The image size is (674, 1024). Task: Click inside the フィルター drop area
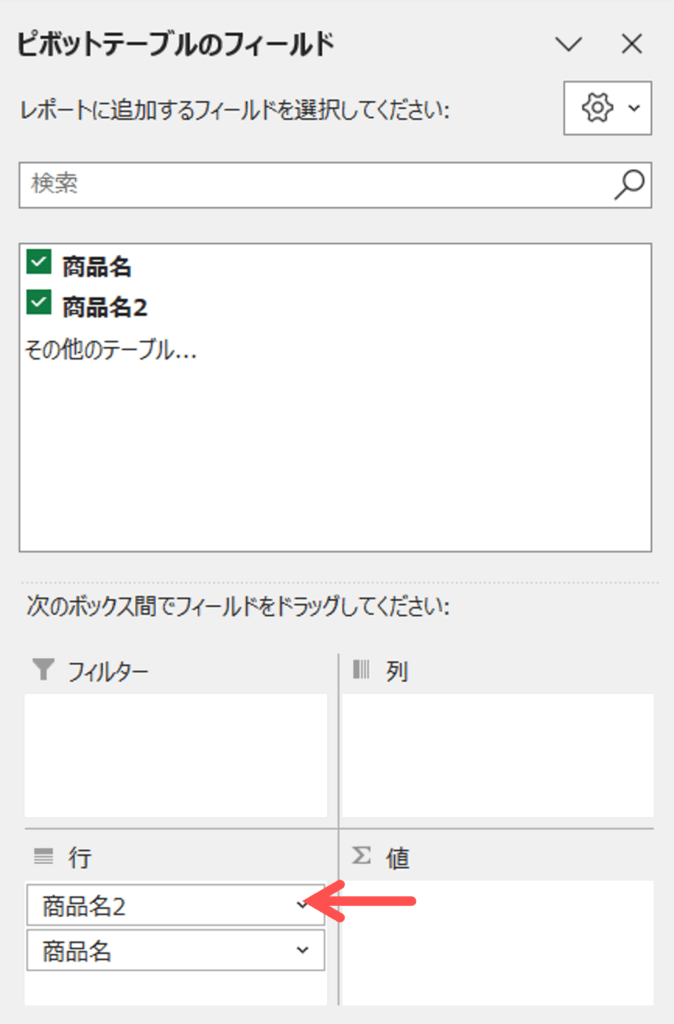(x=176, y=755)
